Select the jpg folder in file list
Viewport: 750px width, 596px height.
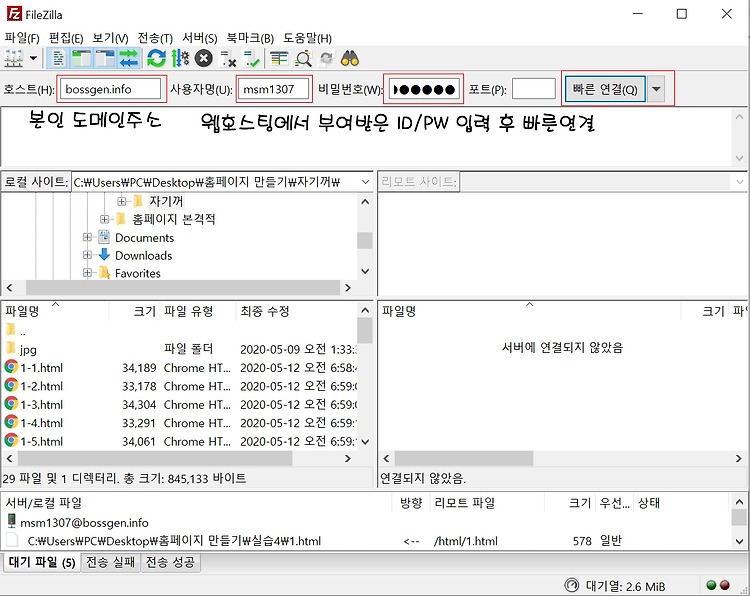179,350
